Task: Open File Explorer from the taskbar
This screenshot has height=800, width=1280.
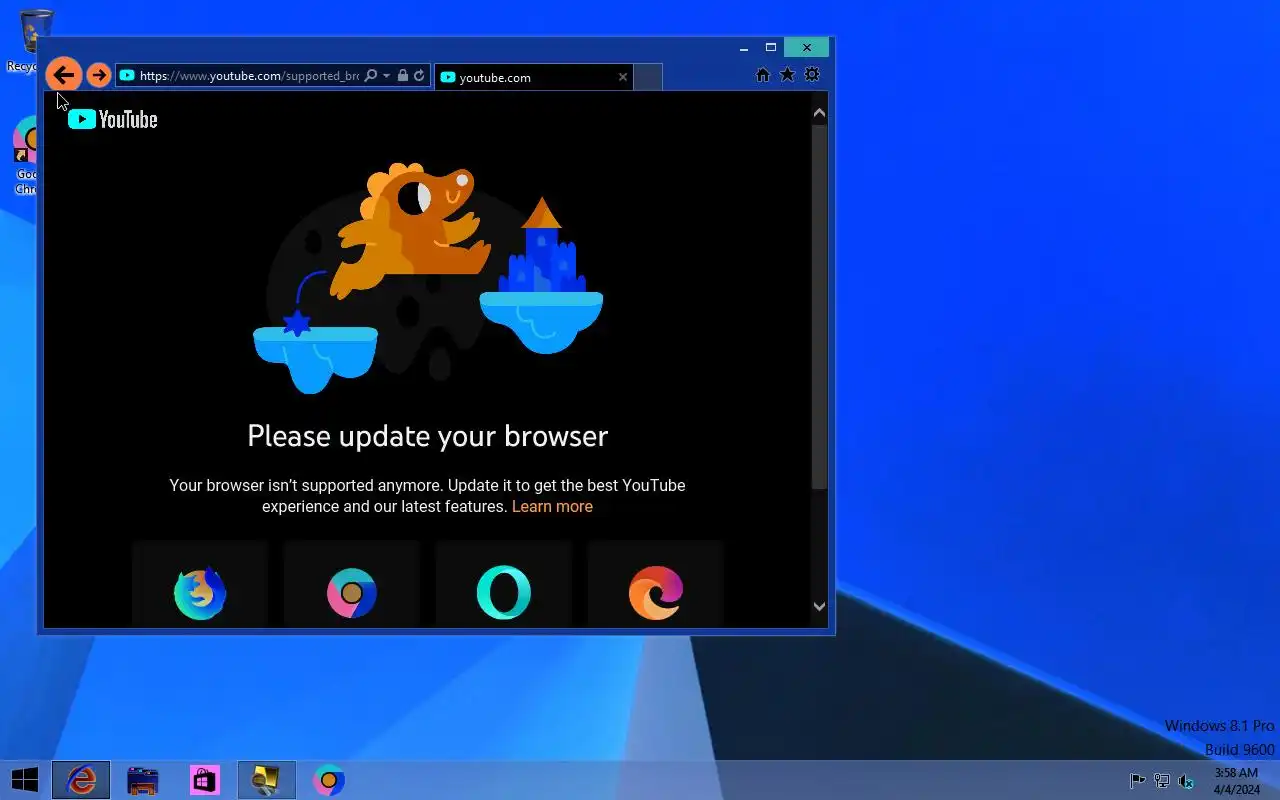Action: point(143,780)
